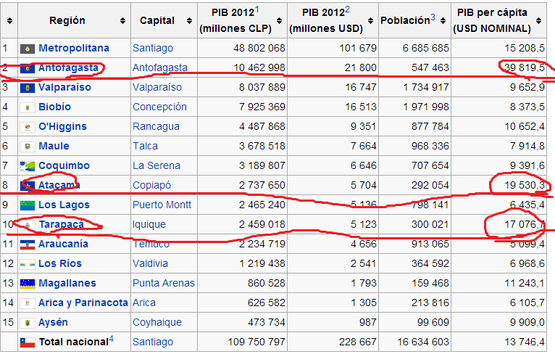Click the Metropolitana region flag icon
The image size is (555, 362).
click(27, 49)
